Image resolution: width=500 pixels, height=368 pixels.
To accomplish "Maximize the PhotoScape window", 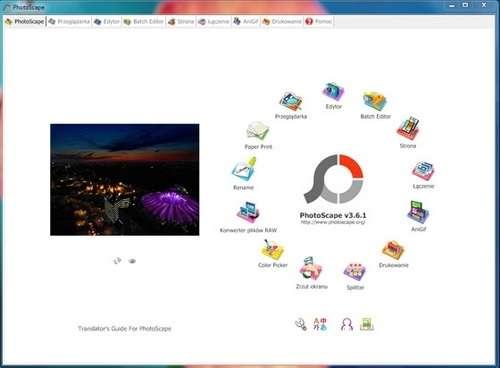I will point(466,5).
